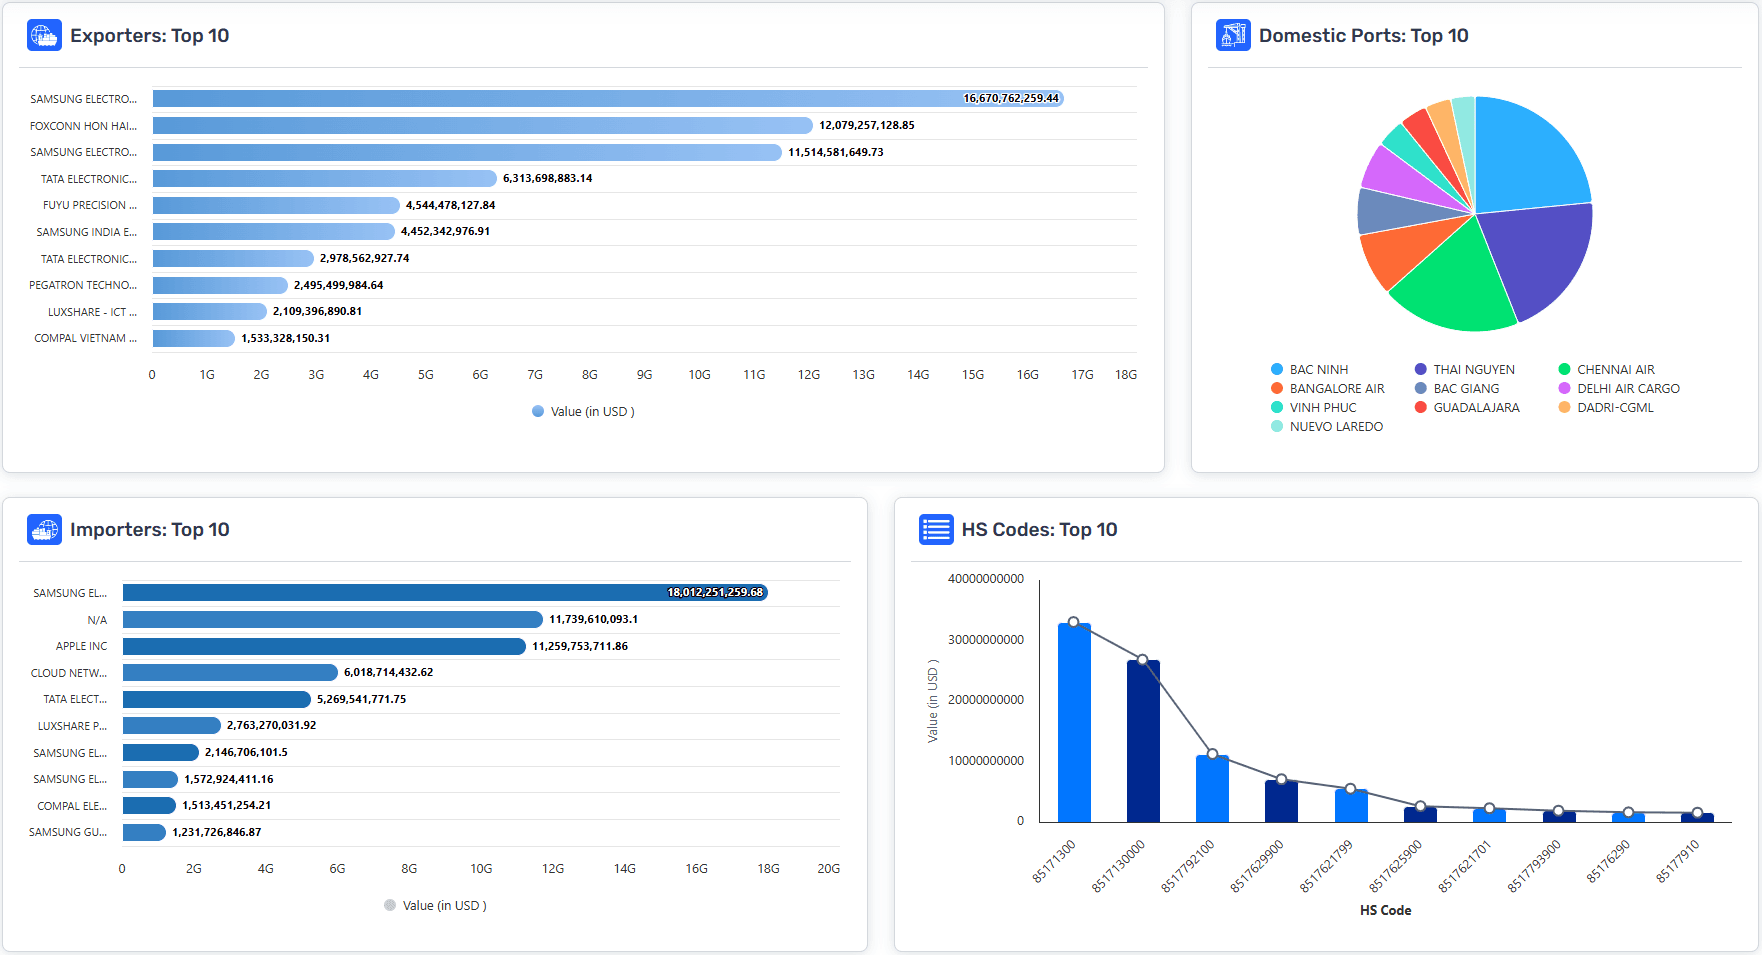Click the Exporters globe ship icon

tap(44, 36)
